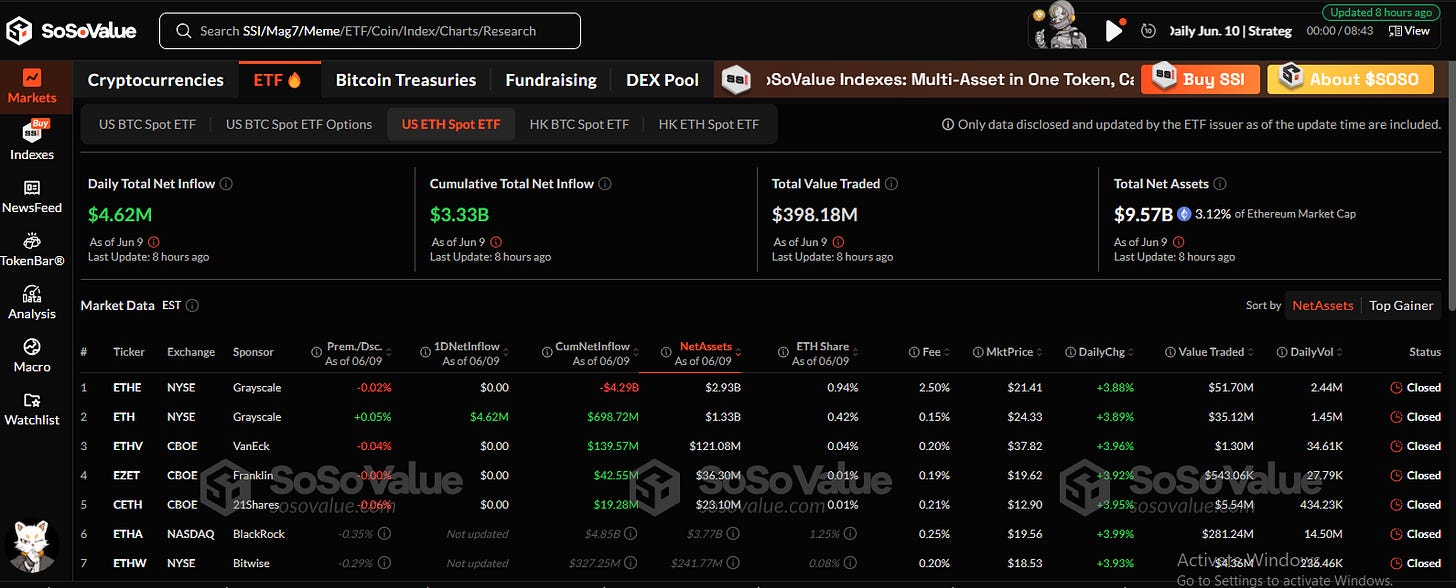Open the SoSoValue logo home link
Screen dimensions: 1456x588
pos(71,30)
